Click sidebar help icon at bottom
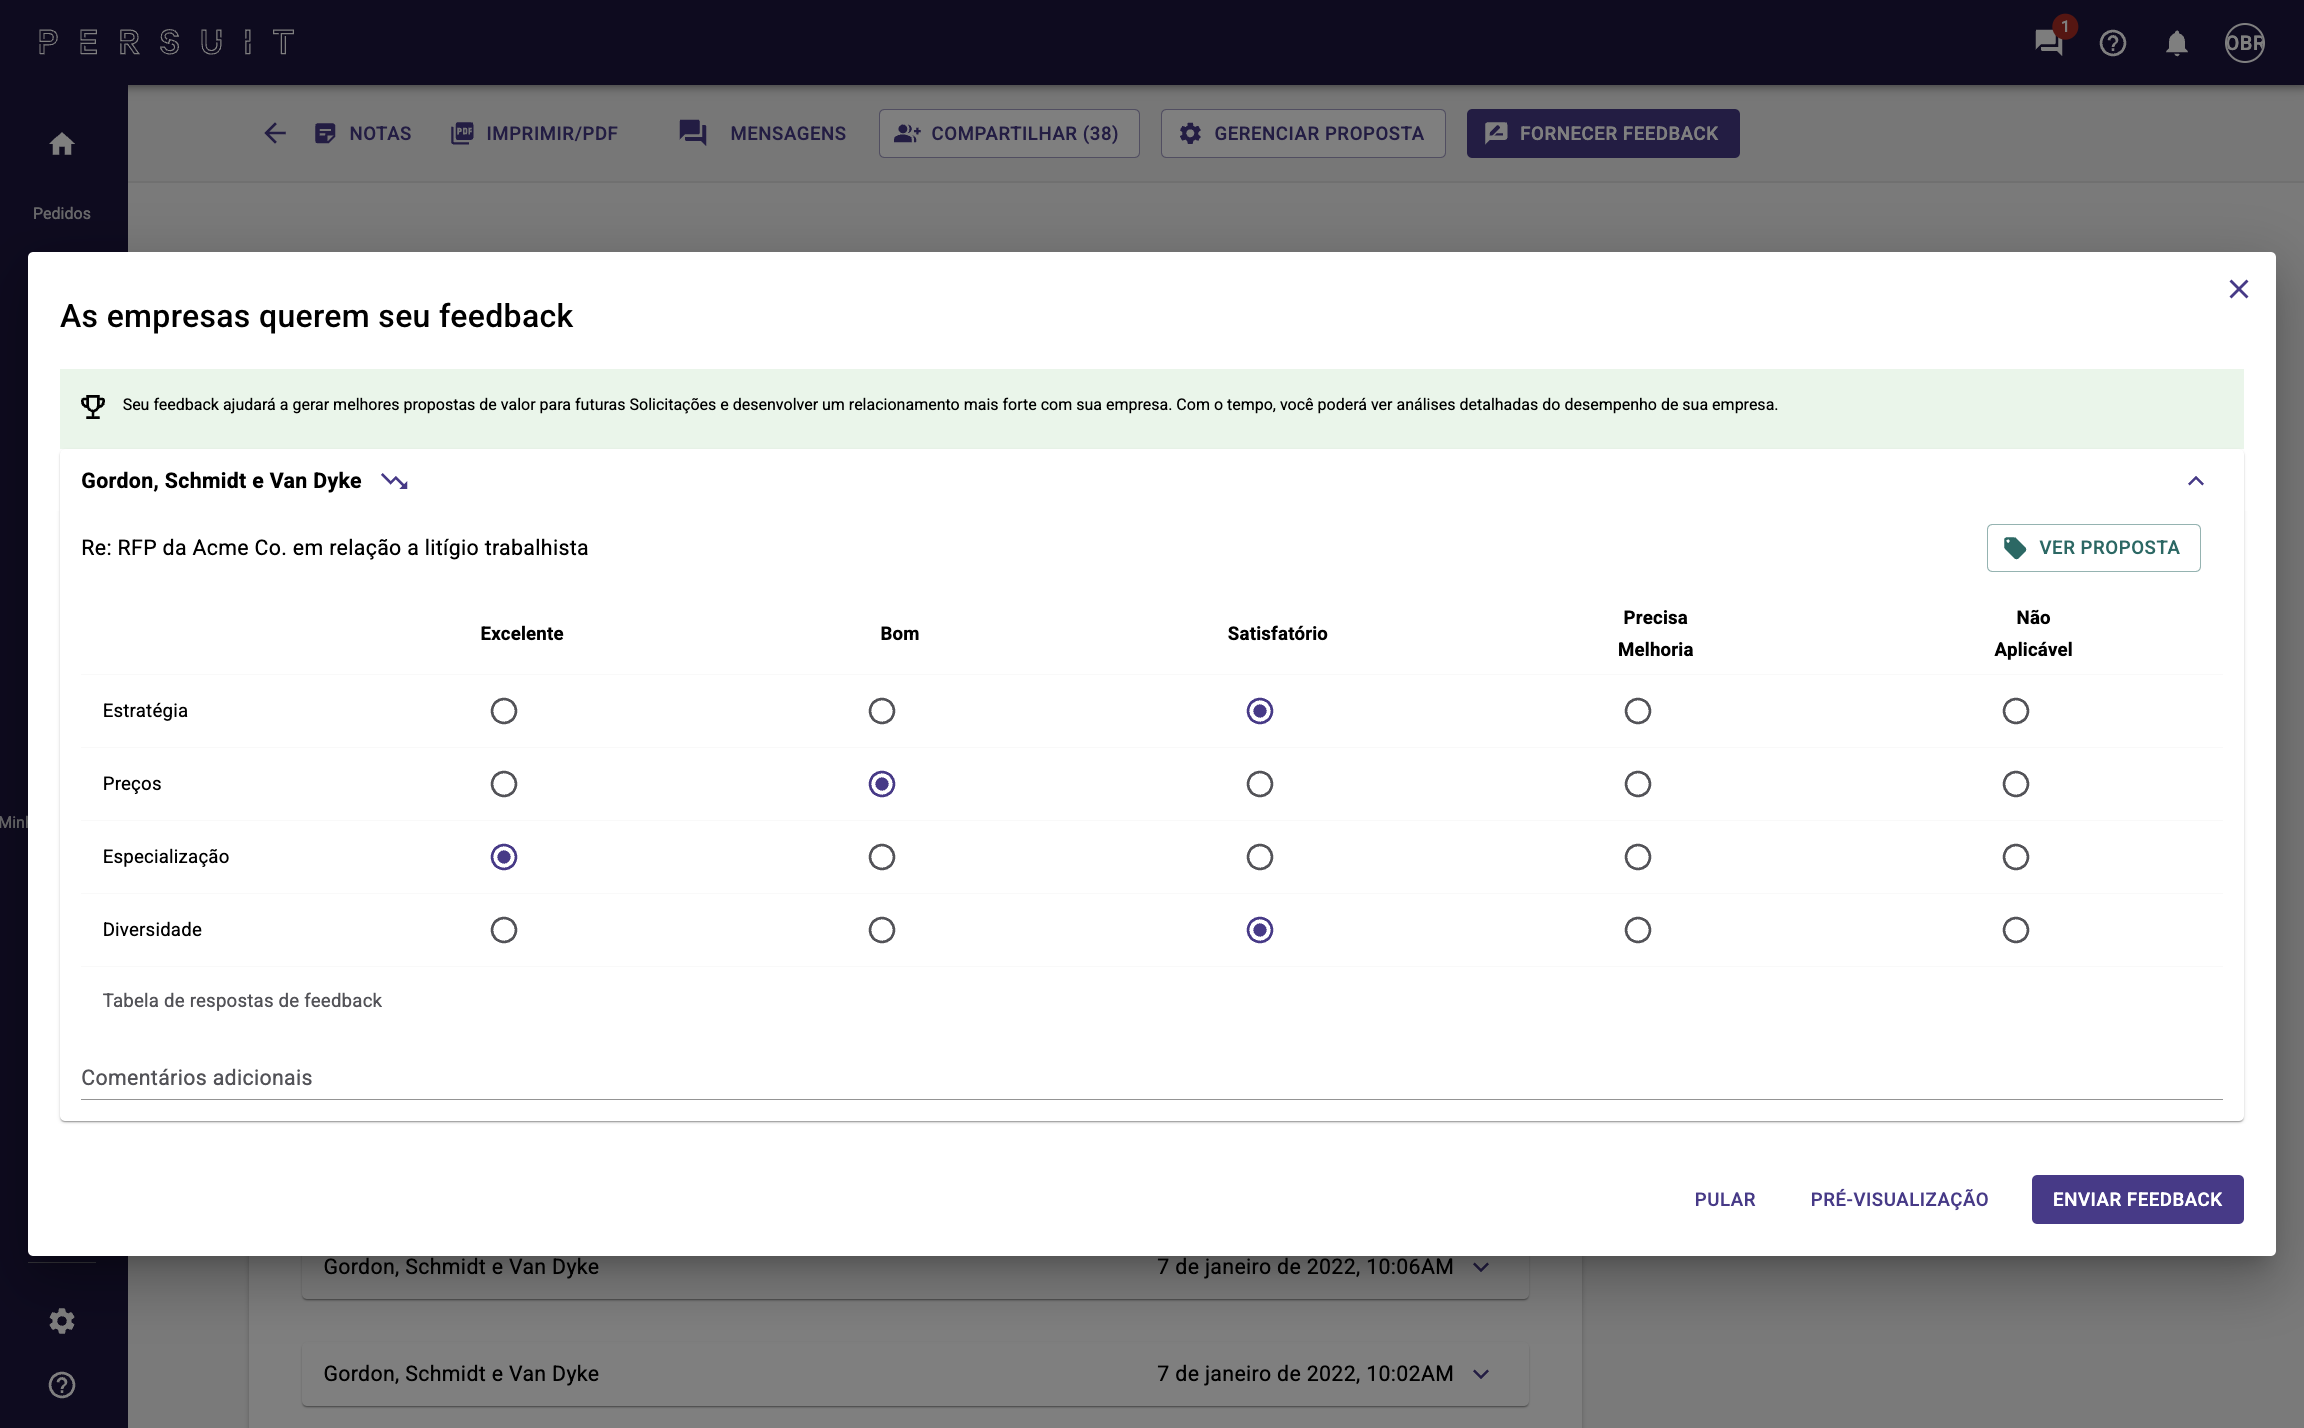Image resolution: width=2304 pixels, height=1428 pixels. point(62,1385)
